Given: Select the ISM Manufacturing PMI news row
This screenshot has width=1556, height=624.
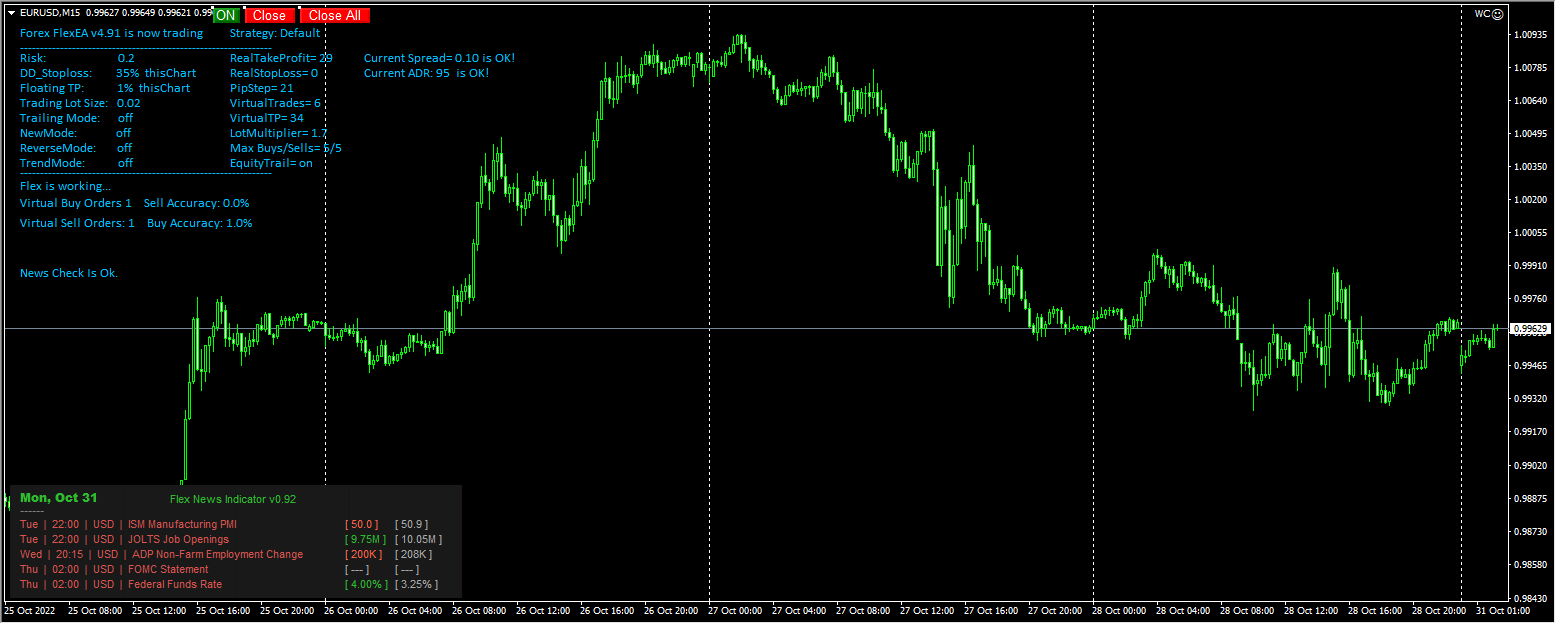Looking at the screenshot, I should [181, 524].
